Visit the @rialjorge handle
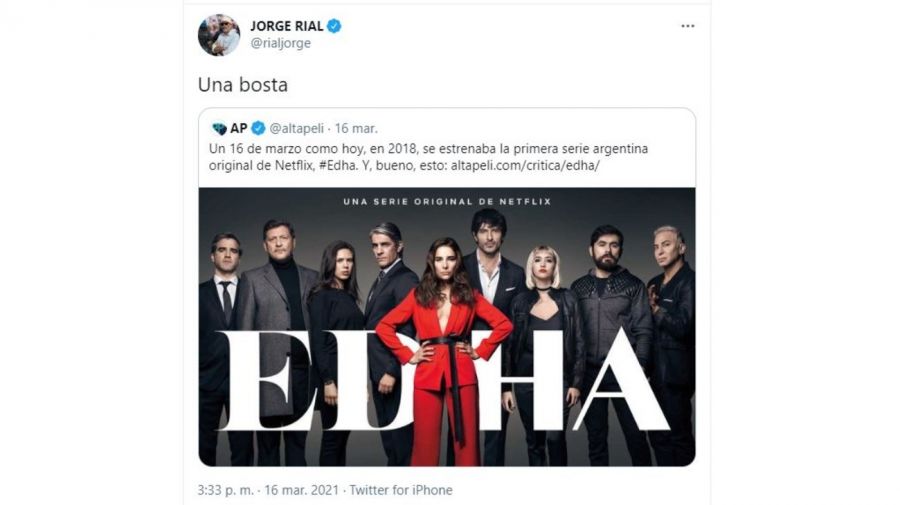This screenshot has height=505, width=900. 281,43
